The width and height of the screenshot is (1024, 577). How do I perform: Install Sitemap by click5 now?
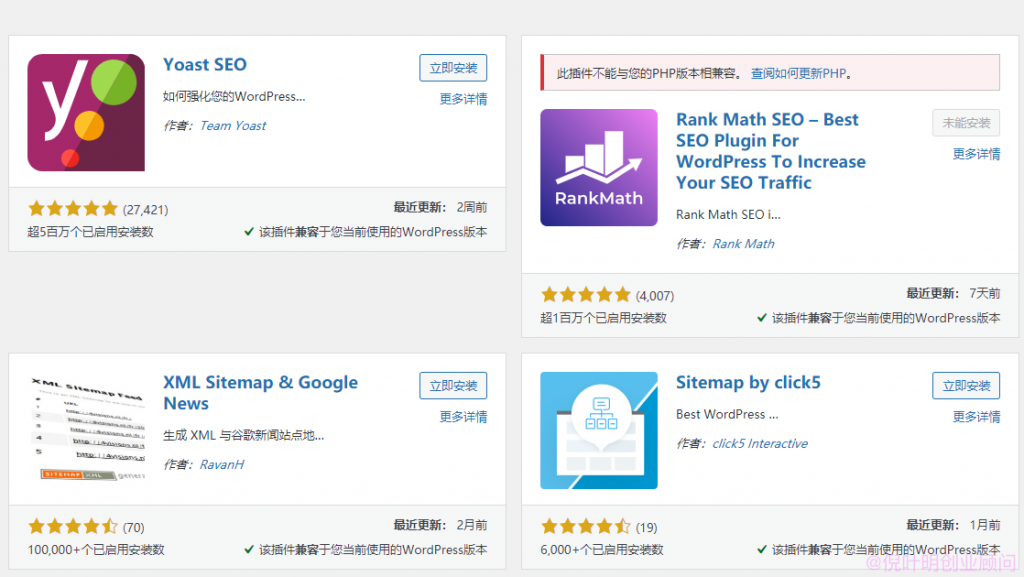(966, 386)
